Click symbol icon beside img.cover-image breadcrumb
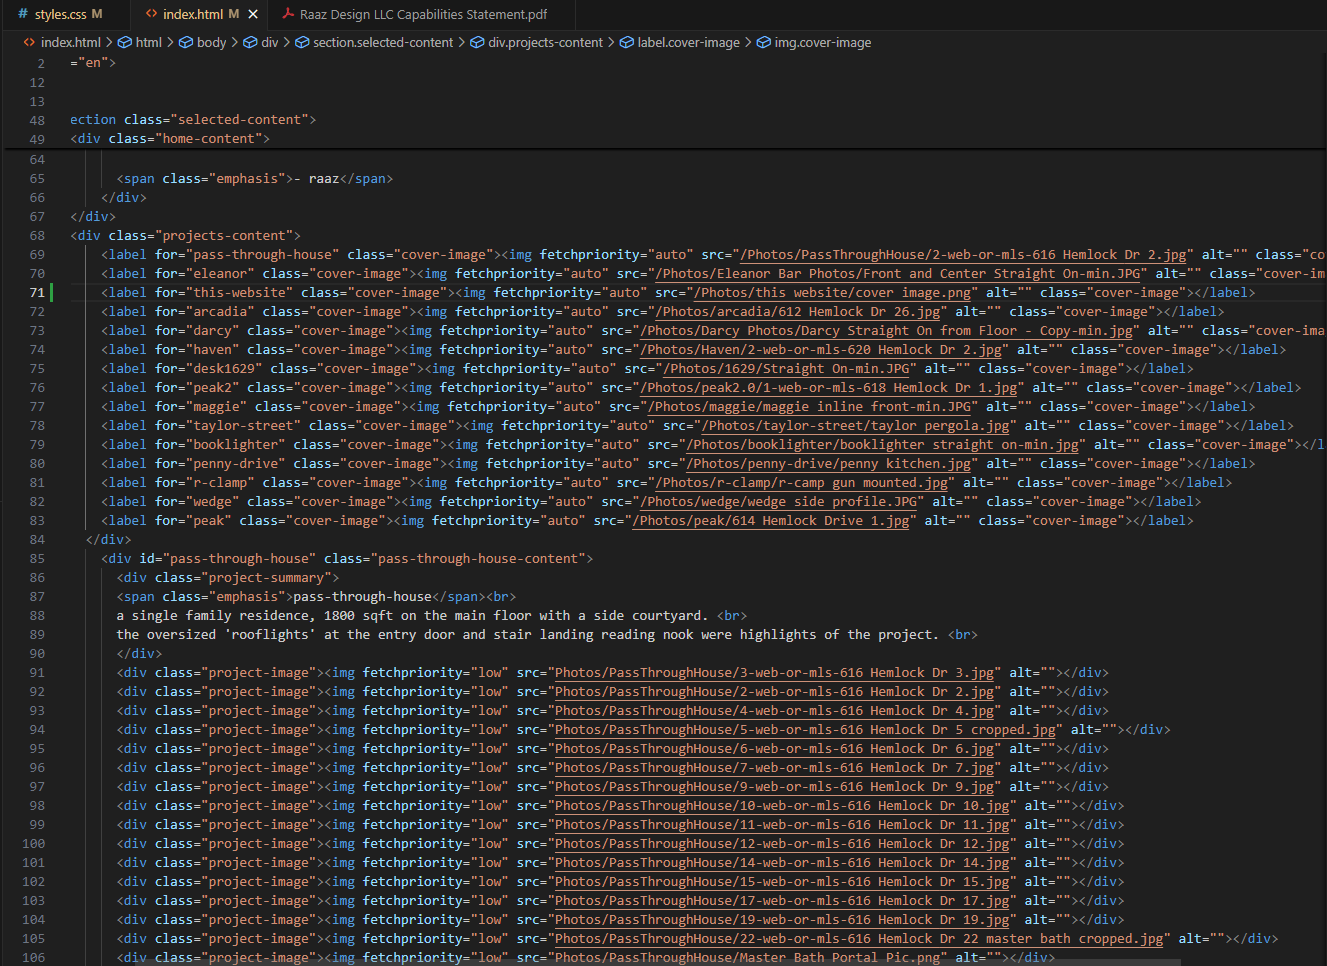The height and width of the screenshot is (966, 1327). [763, 42]
